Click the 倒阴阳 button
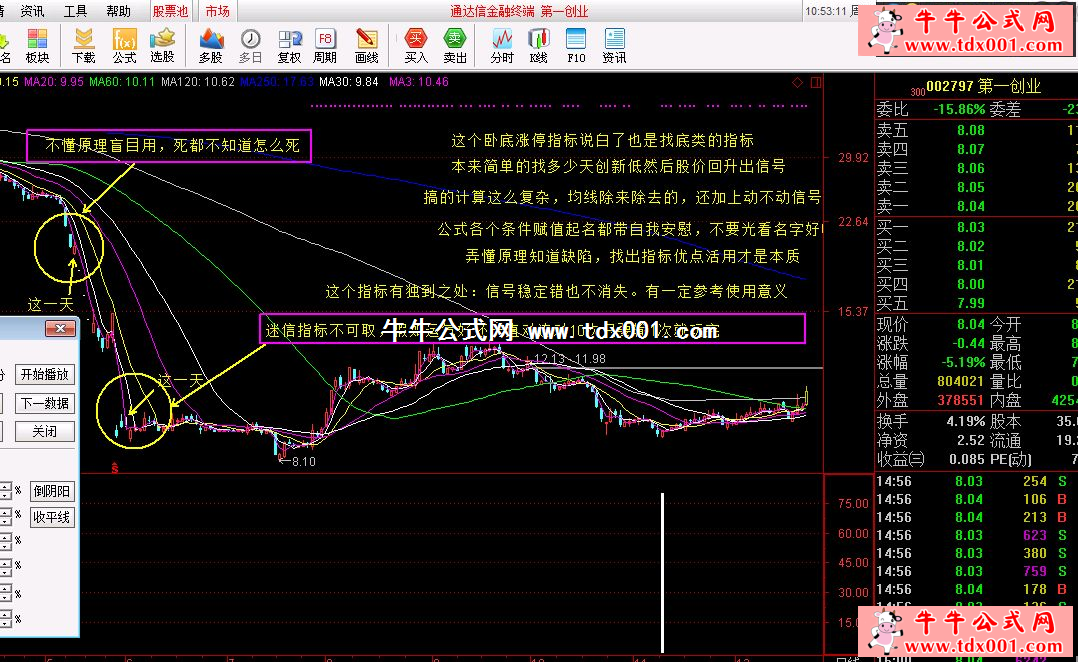 point(52,491)
